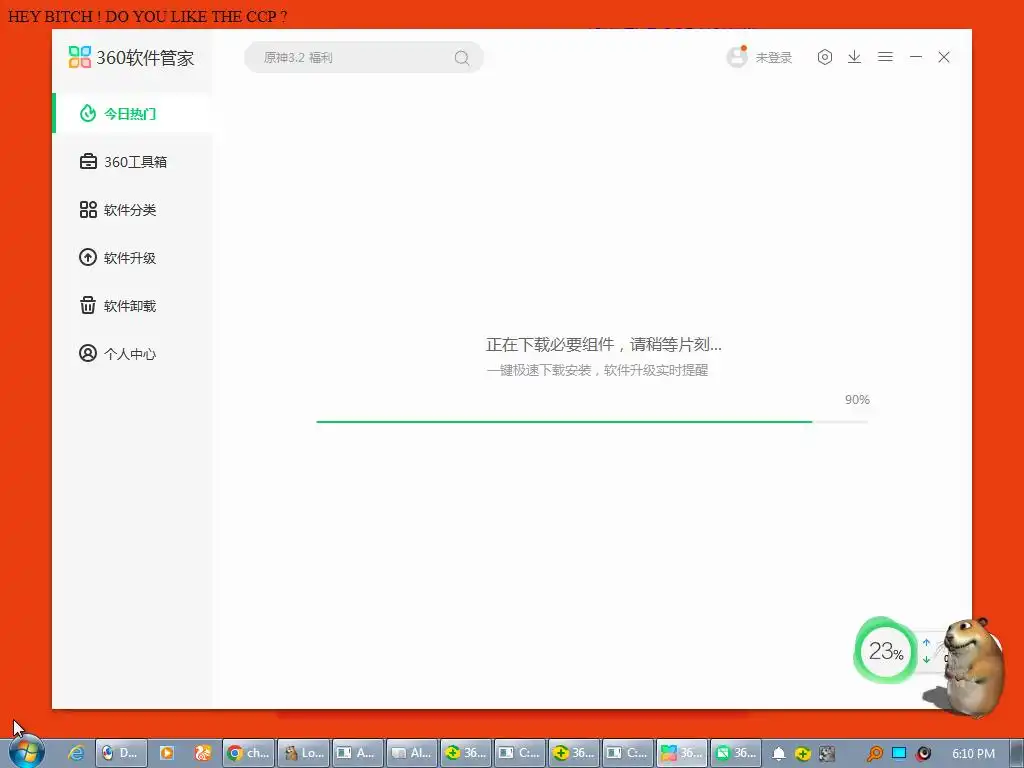This screenshot has width=1024, height=768.
Task: Close the 360软件管家 window
Action: coord(944,57)
